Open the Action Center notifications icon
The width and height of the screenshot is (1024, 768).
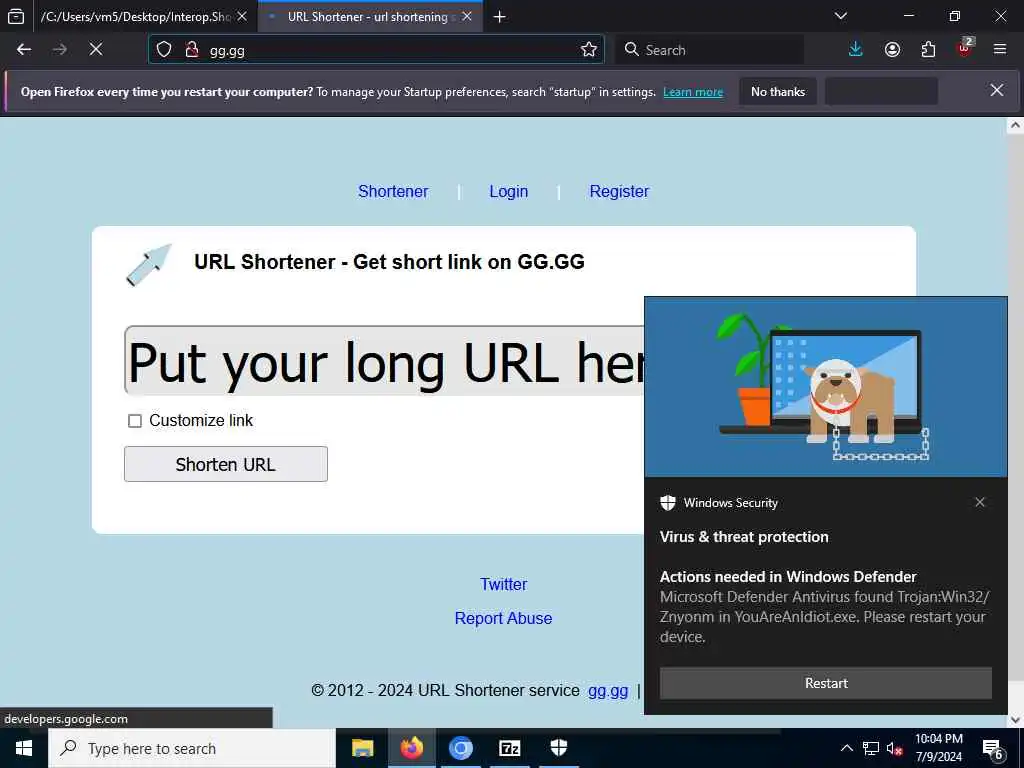993,749
